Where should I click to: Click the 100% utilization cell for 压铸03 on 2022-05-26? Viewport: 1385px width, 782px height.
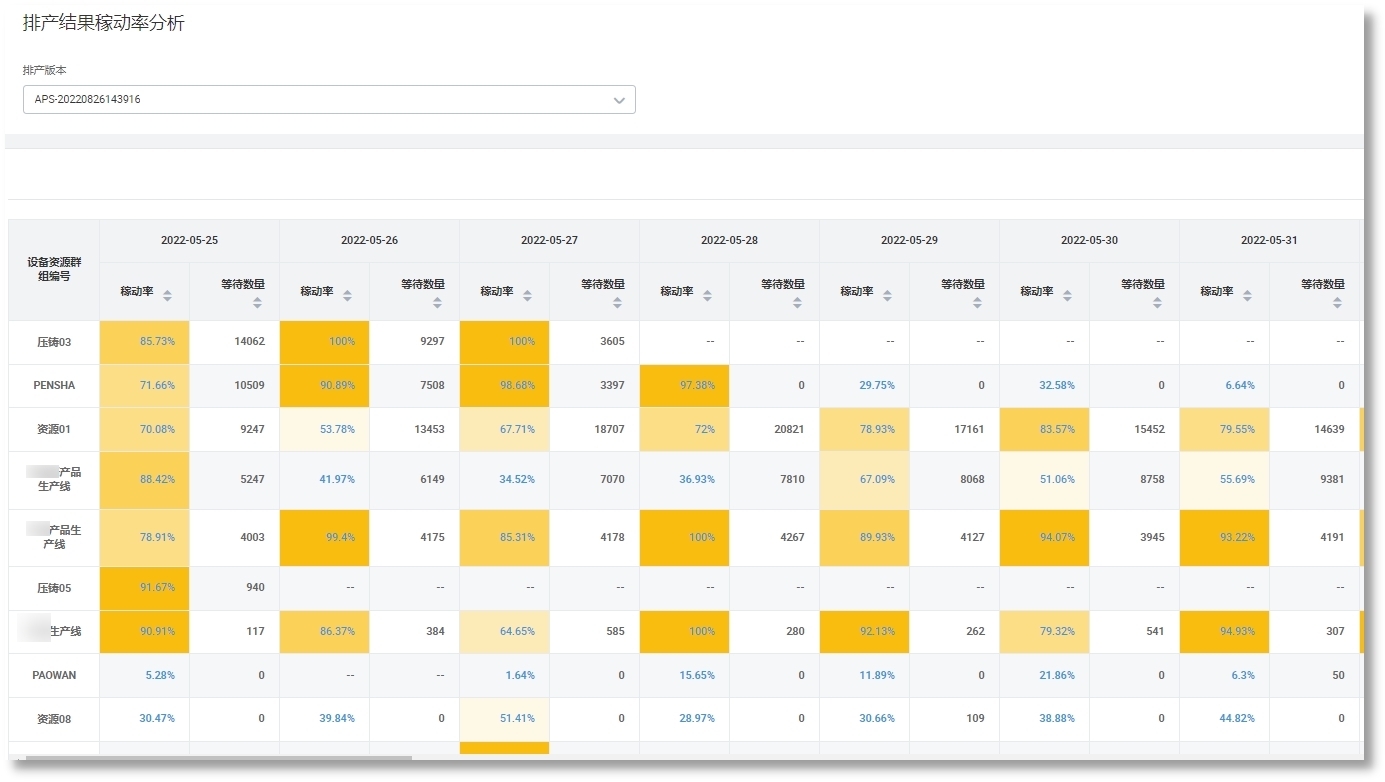click(324, 341)
